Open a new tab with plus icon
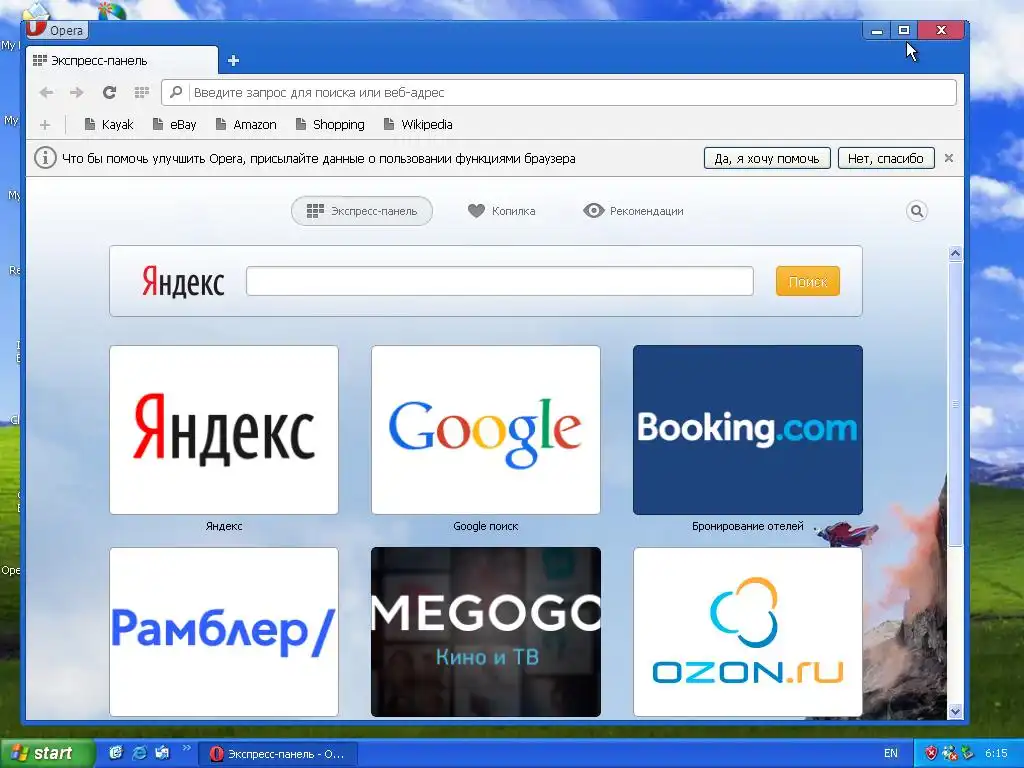 click(x=233, y=61)
